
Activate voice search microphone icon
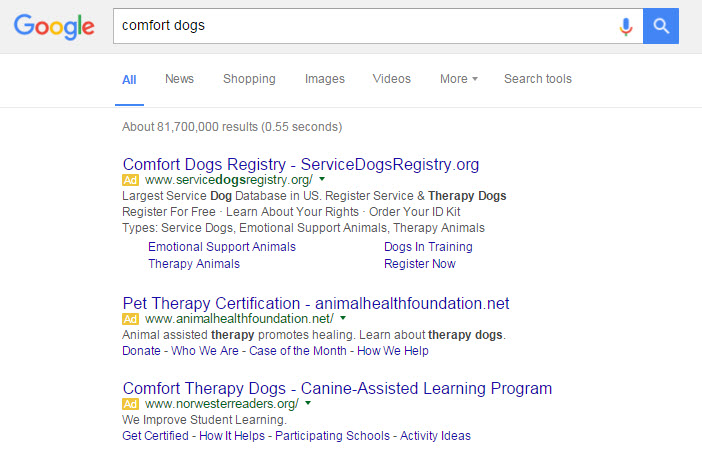click(x=625, y=26)
